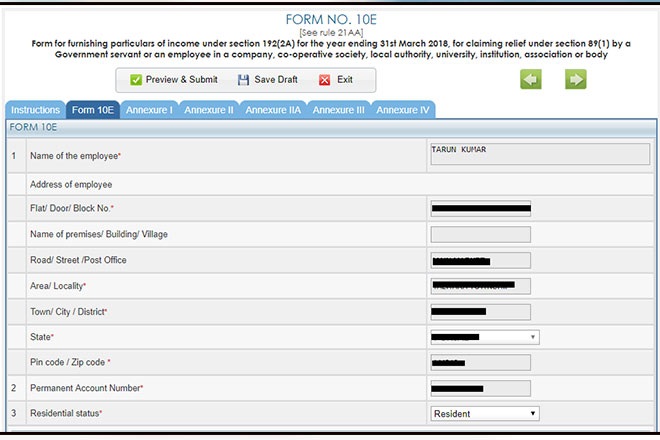Image resolution: width=660 pixels, height=440 pixels.
Task: Go to the Annexure III tab
Action: tap(339, 110)
